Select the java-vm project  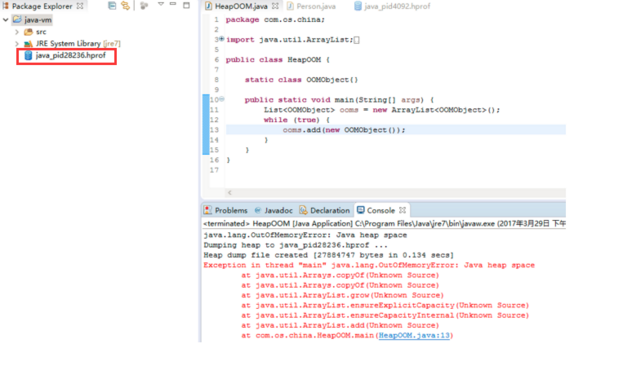[x=38, y=20]
